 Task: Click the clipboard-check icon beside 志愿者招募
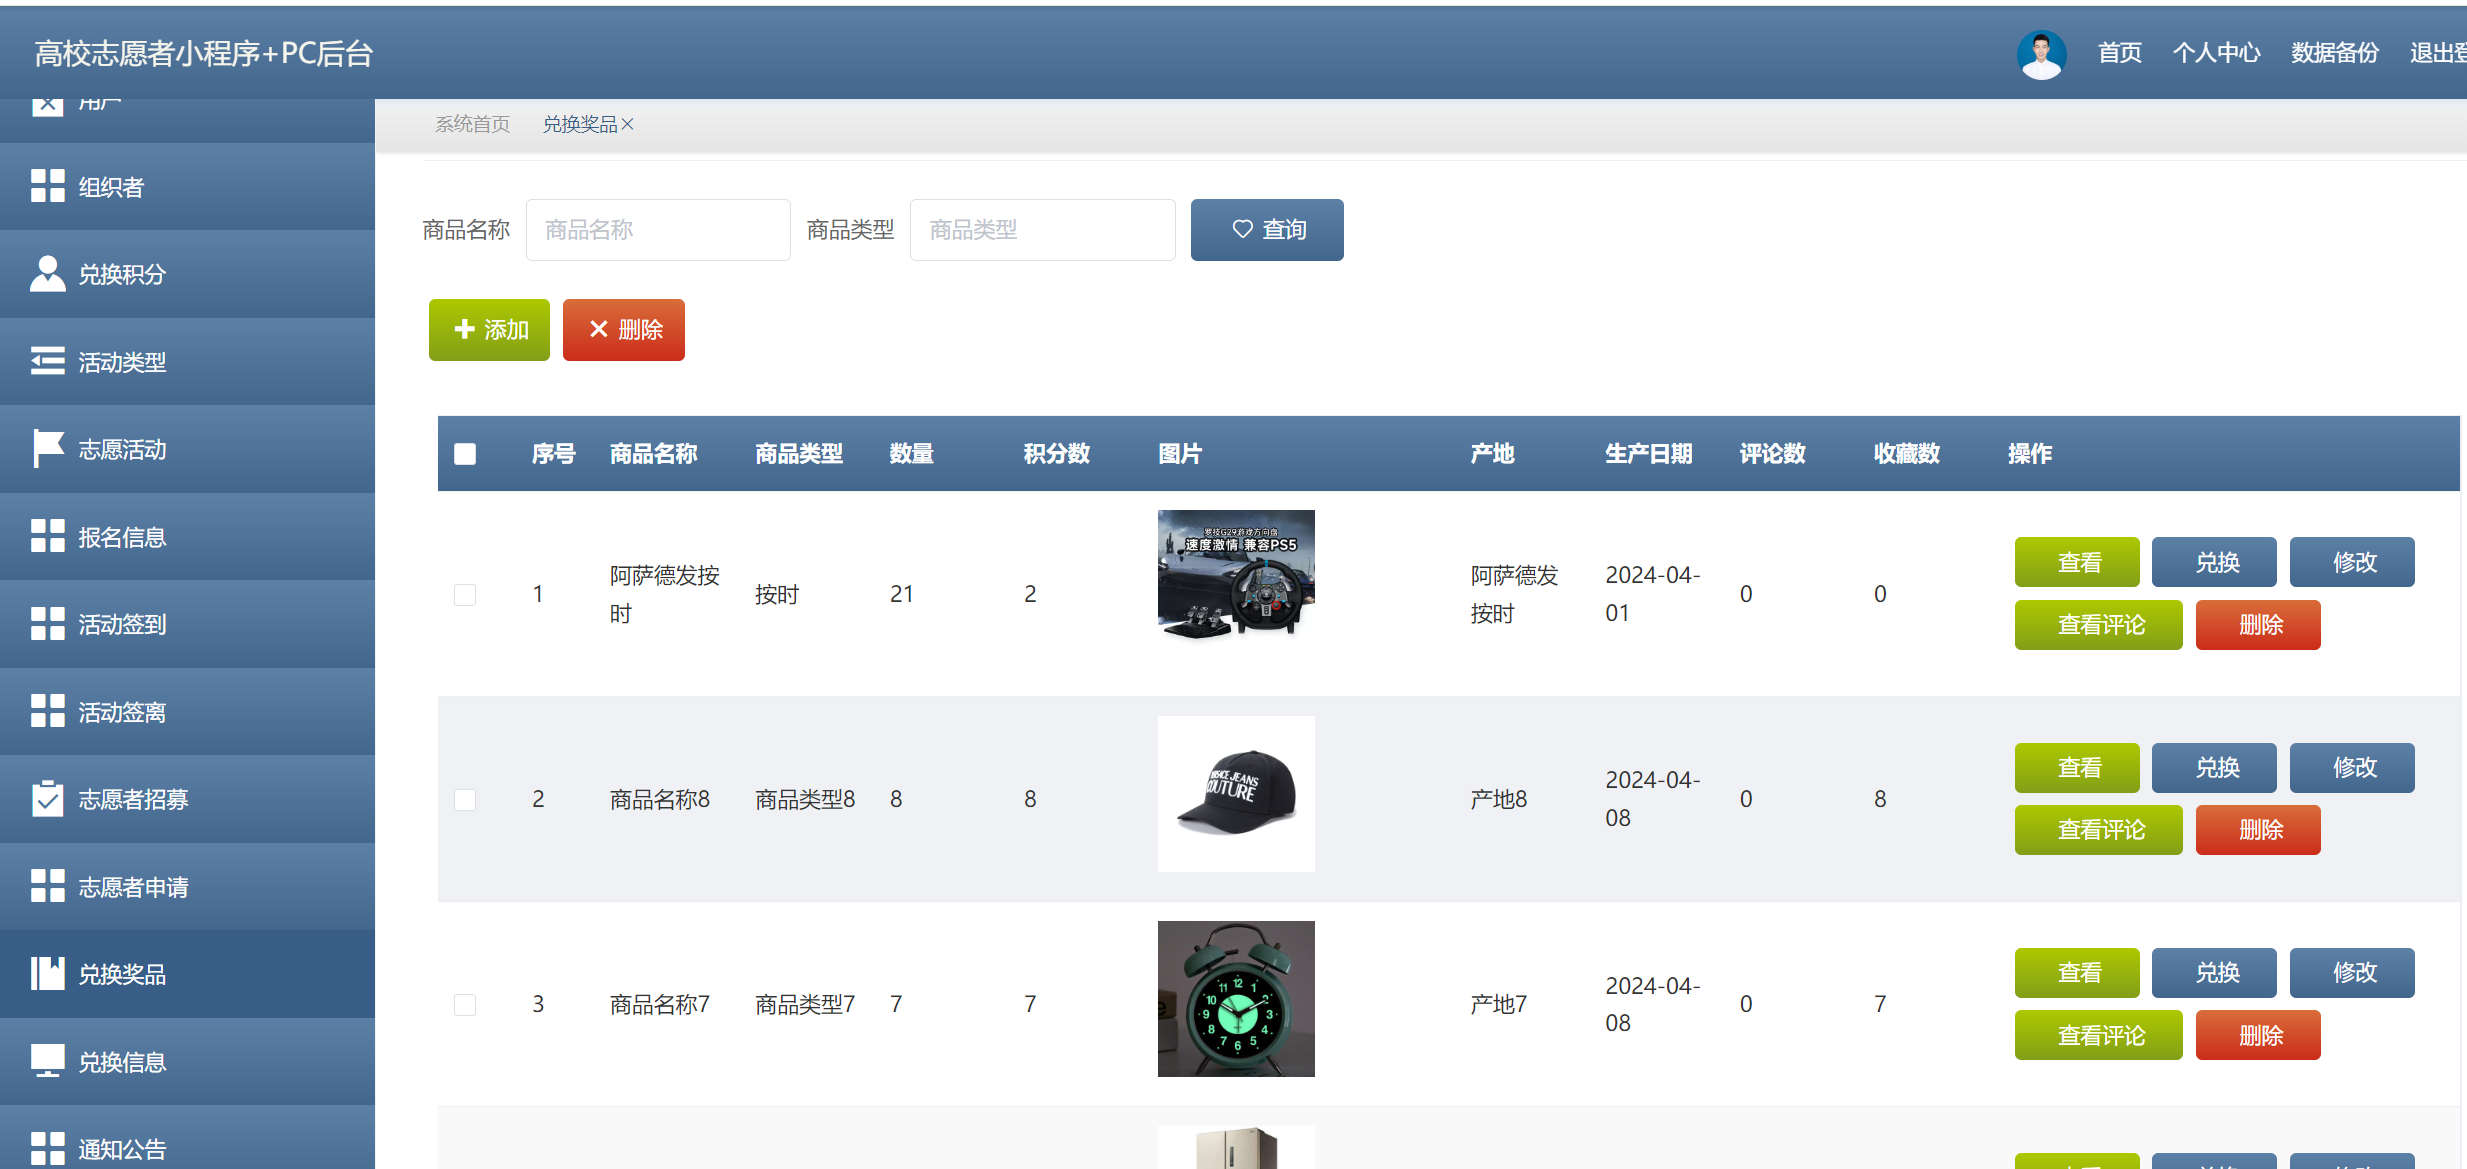coord(47,798)
